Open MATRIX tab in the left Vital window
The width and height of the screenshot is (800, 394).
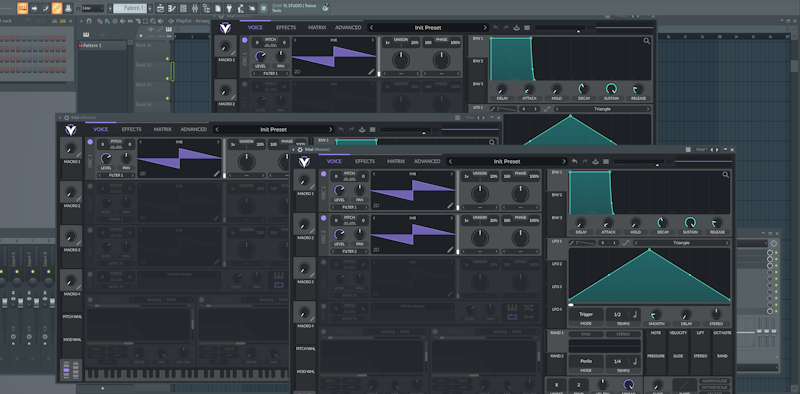point(163,129)
